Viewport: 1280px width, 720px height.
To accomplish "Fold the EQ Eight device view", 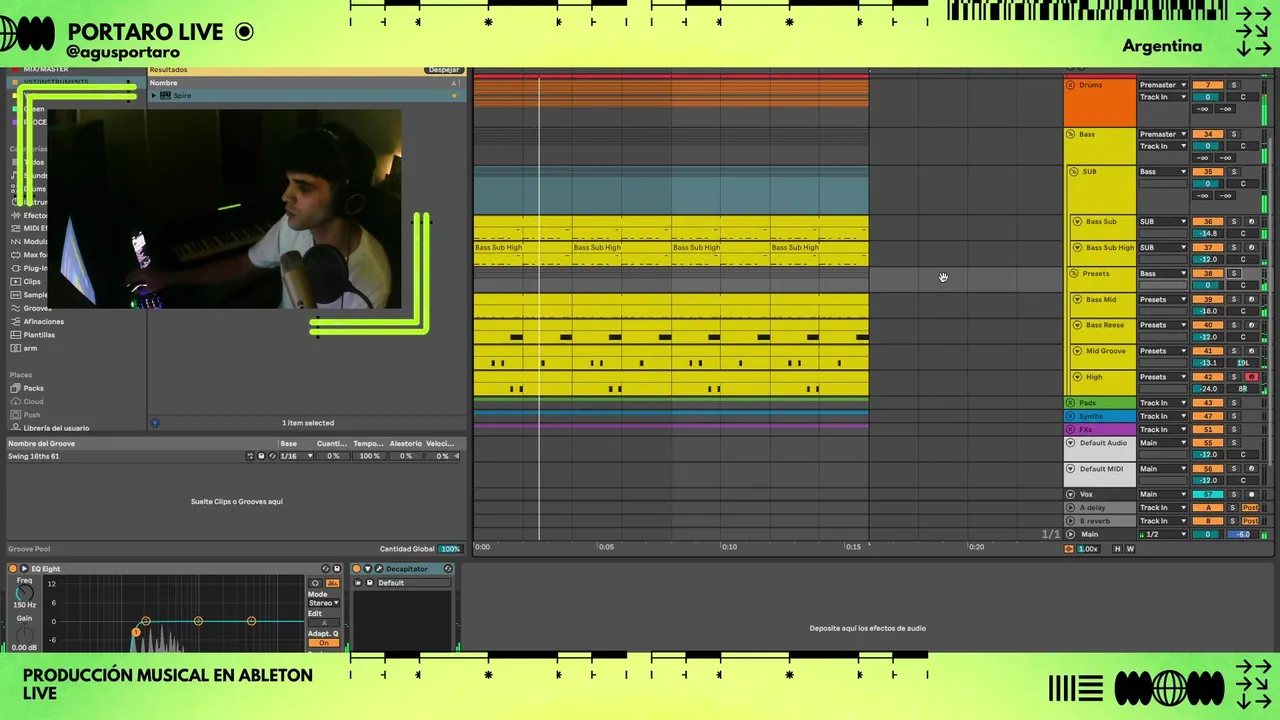I will [24, 569].
